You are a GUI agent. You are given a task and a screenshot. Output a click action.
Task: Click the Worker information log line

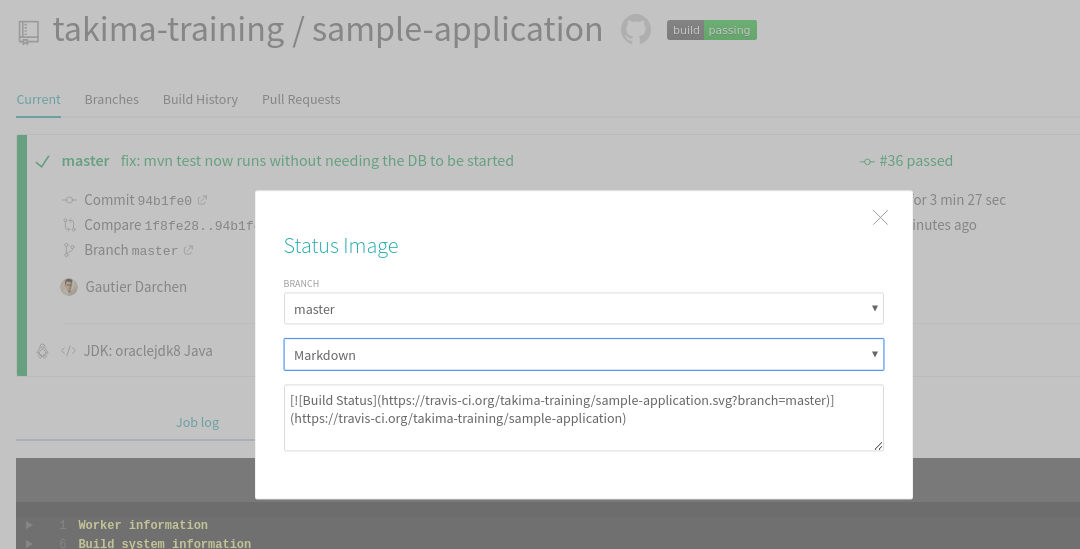(x=143, y=525)
